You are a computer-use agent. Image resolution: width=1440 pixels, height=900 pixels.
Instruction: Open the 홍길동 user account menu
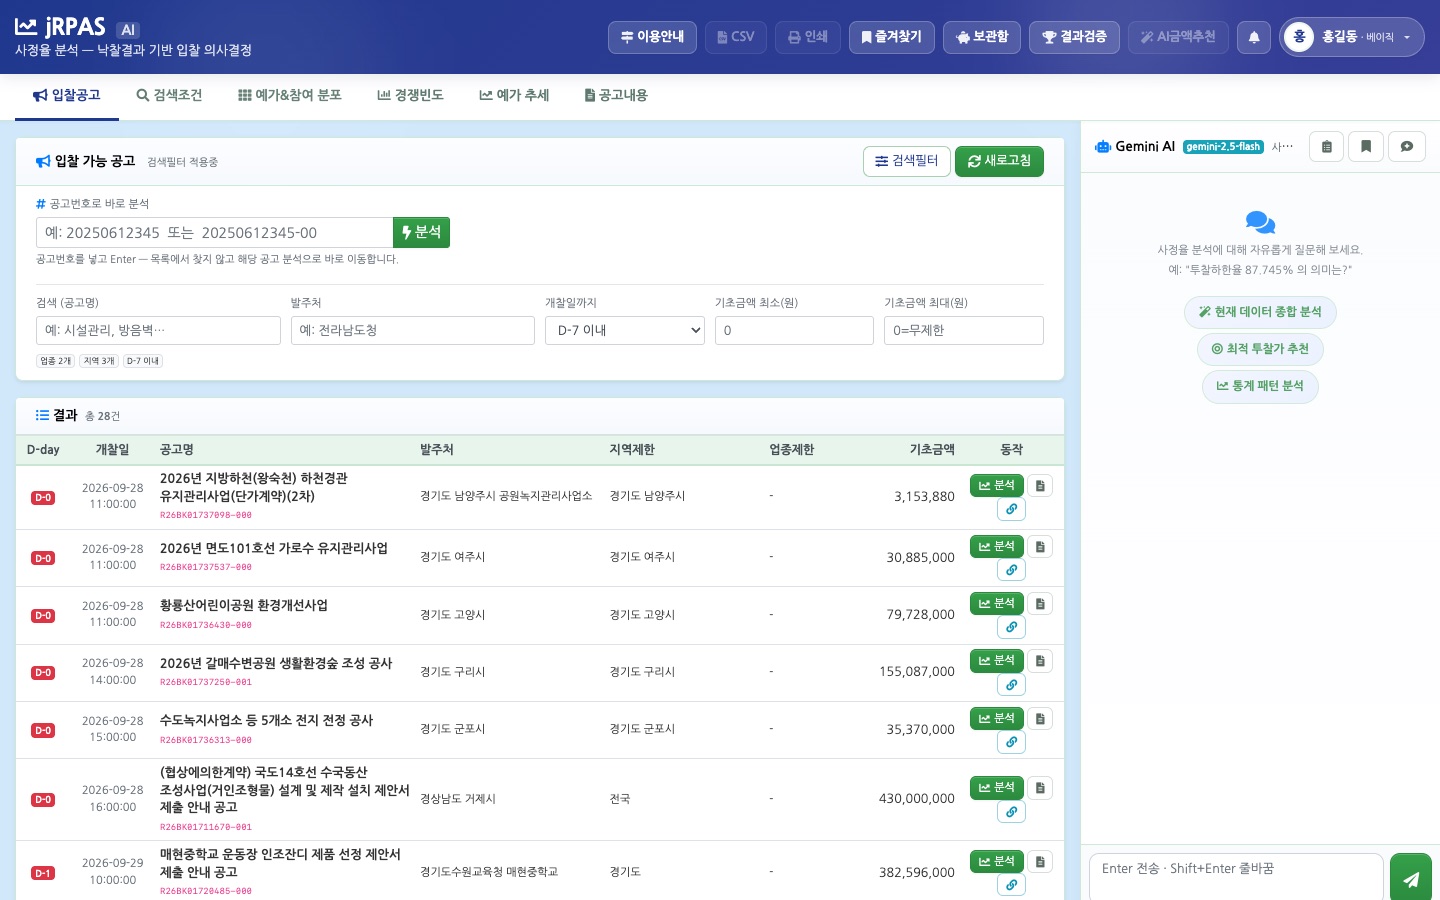tap(1351, 37)
